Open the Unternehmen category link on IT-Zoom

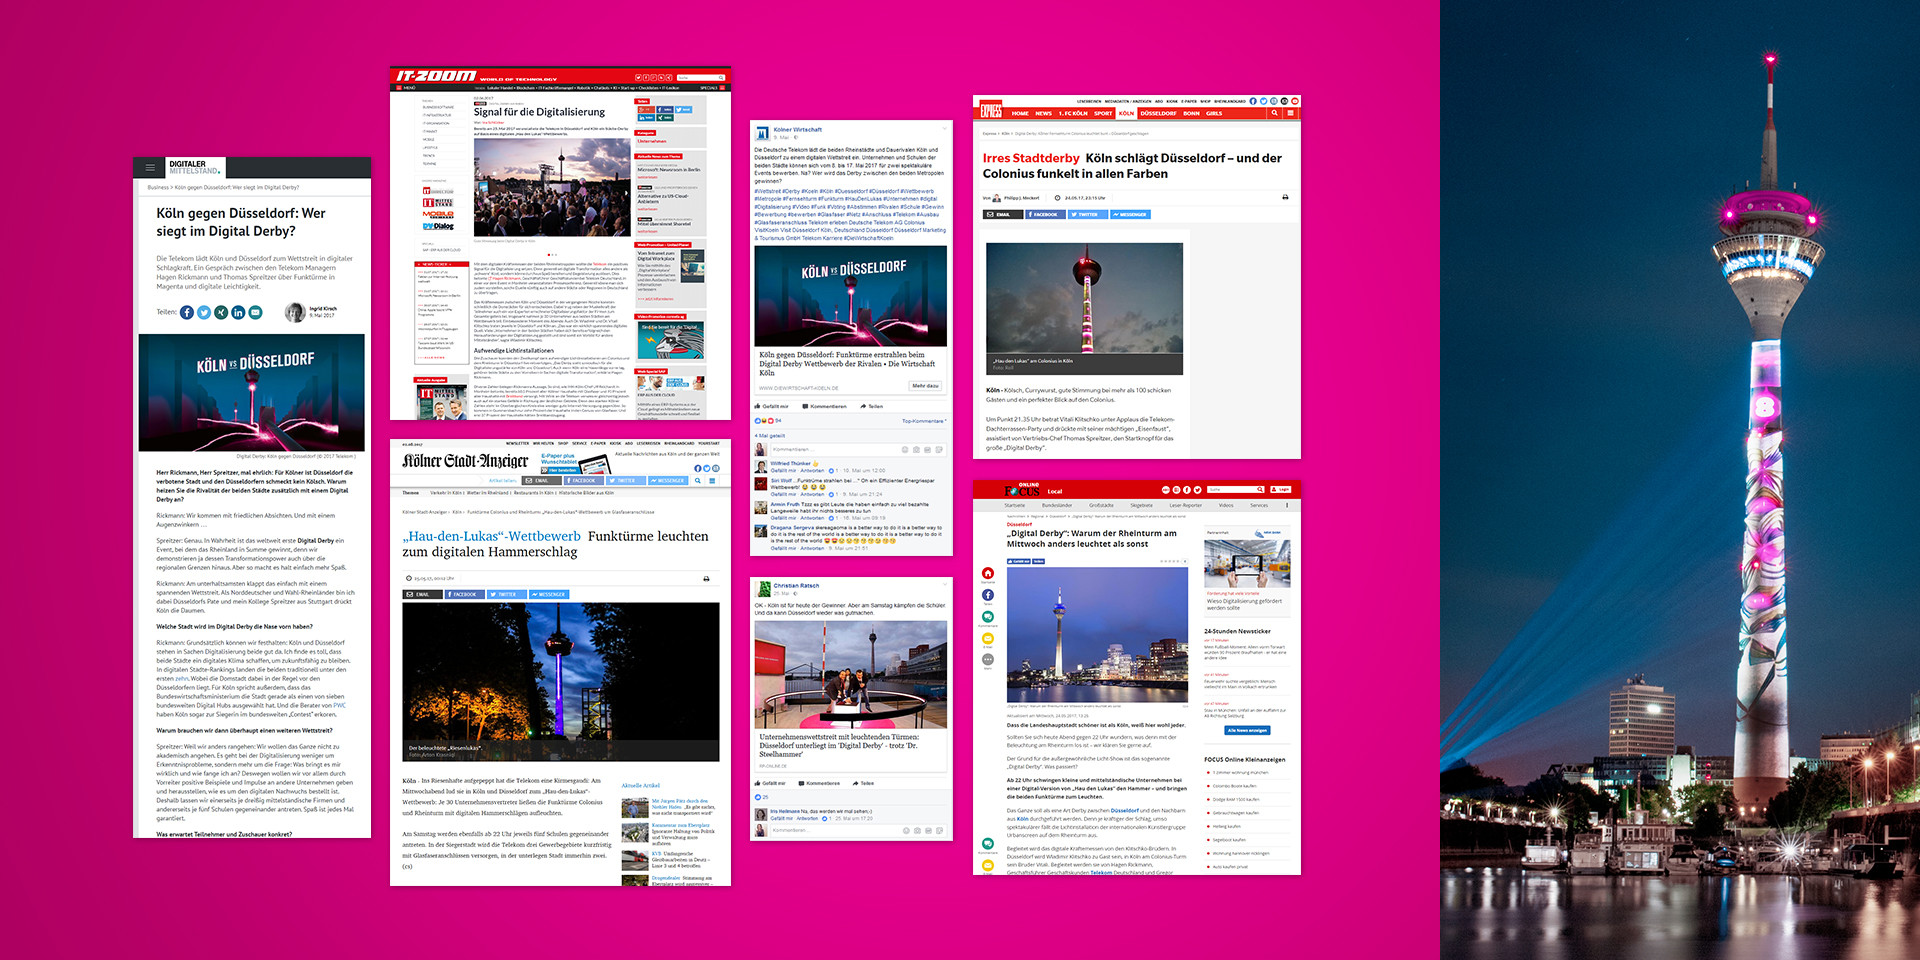coord(652,141)
